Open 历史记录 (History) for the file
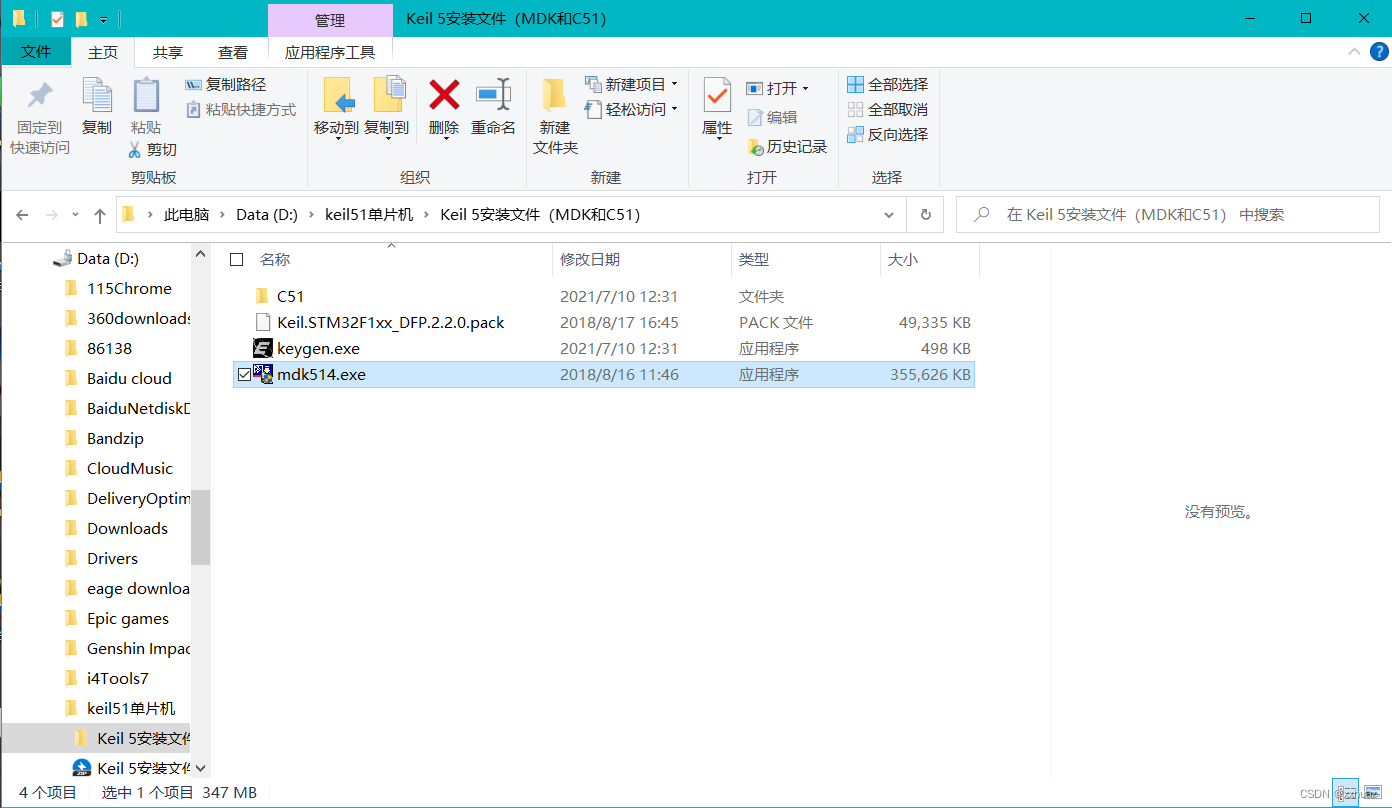This screenshot has width=1392, height=808. click(787, 146)
